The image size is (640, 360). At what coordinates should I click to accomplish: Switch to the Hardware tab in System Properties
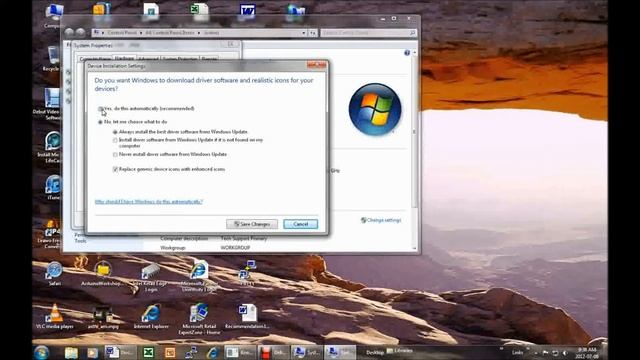(x=124, y=58)
